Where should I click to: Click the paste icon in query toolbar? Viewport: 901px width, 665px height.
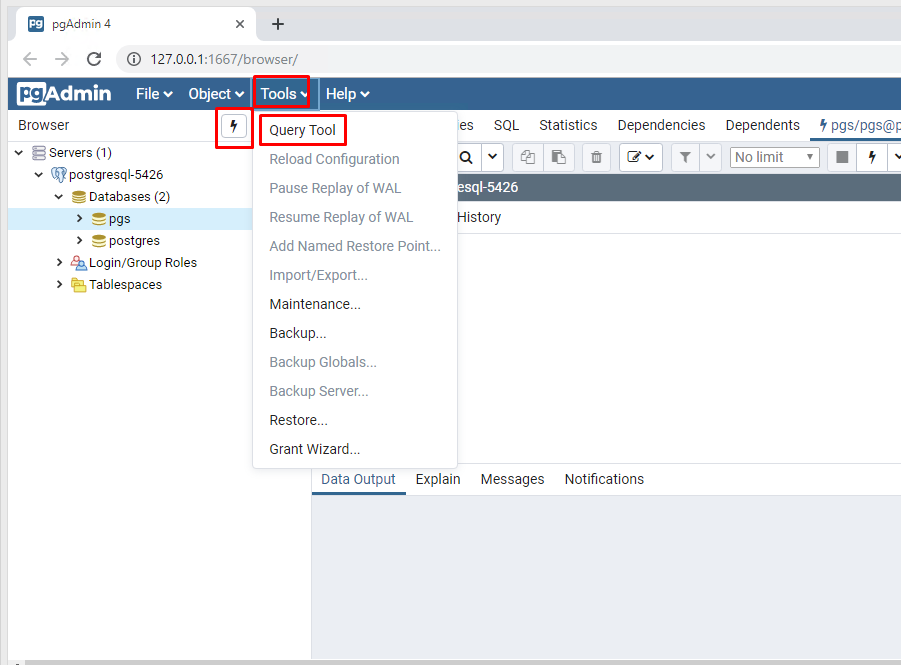click(558, 157)
